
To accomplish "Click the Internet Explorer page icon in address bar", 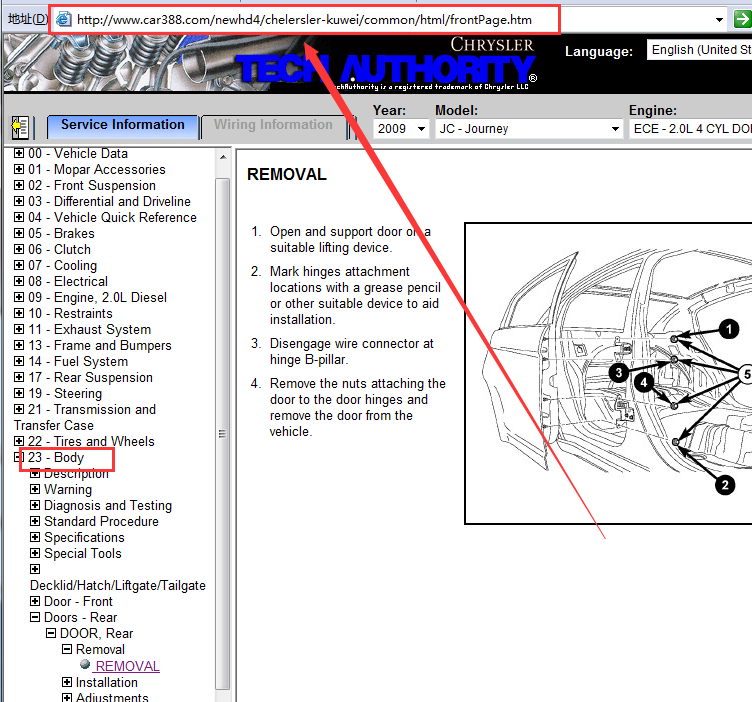I will pos(64,20).
